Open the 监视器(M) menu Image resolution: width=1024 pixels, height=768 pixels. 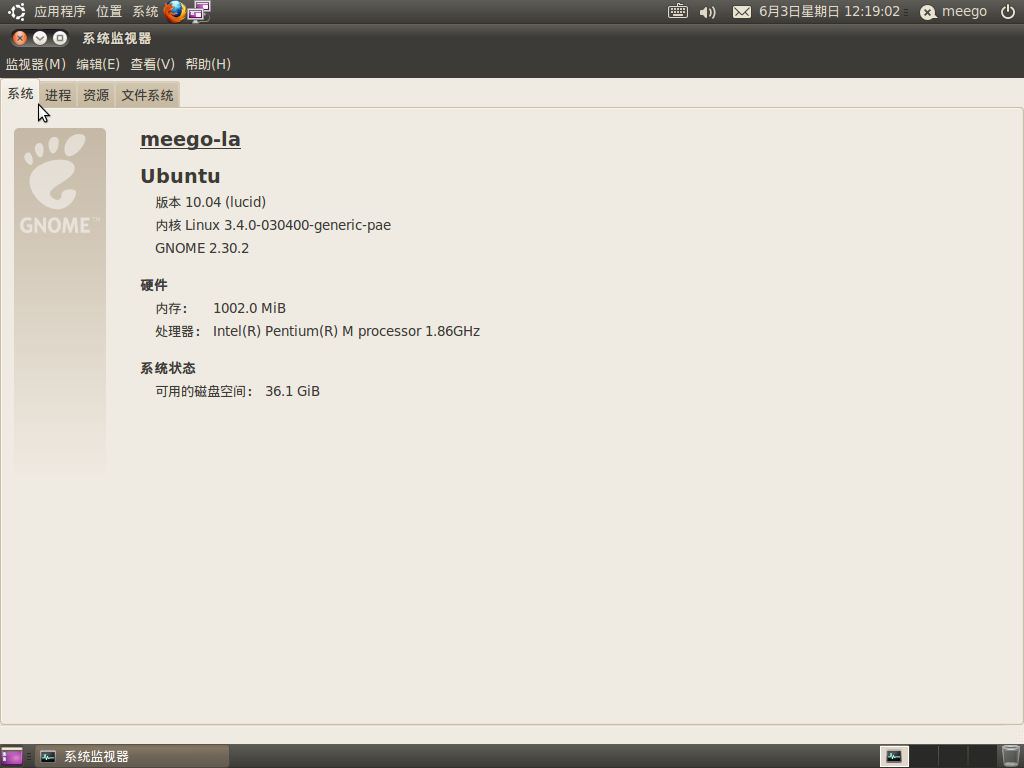(x=36, y=64)
